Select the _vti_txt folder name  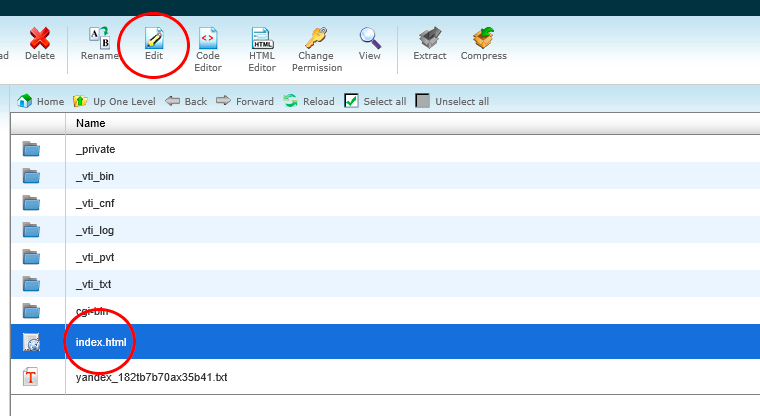94,285
